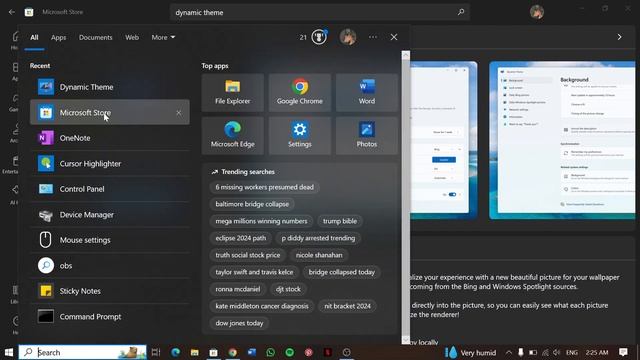Open Word from Top apps

coord(367,93)
